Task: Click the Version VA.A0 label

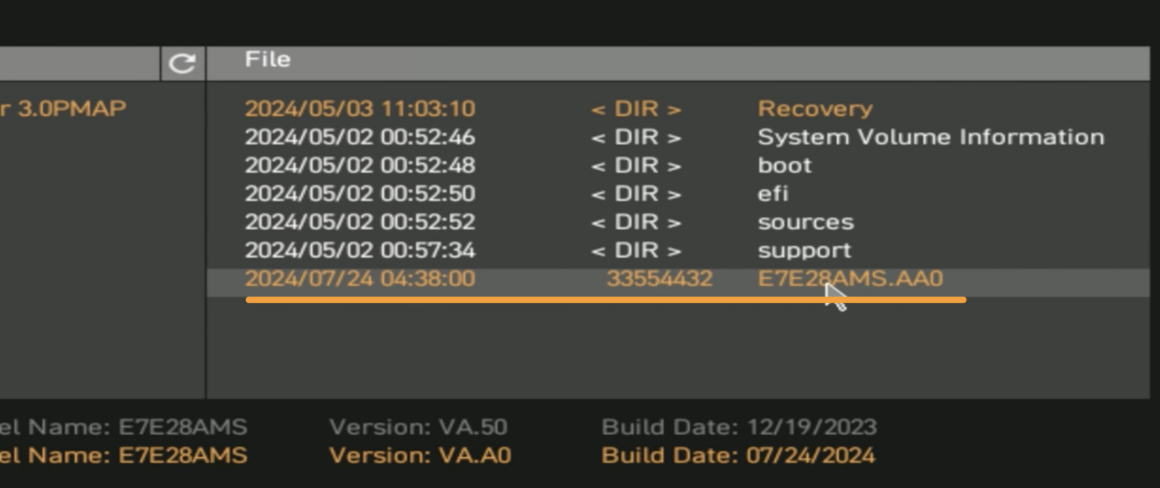Action: coord(420,456)
